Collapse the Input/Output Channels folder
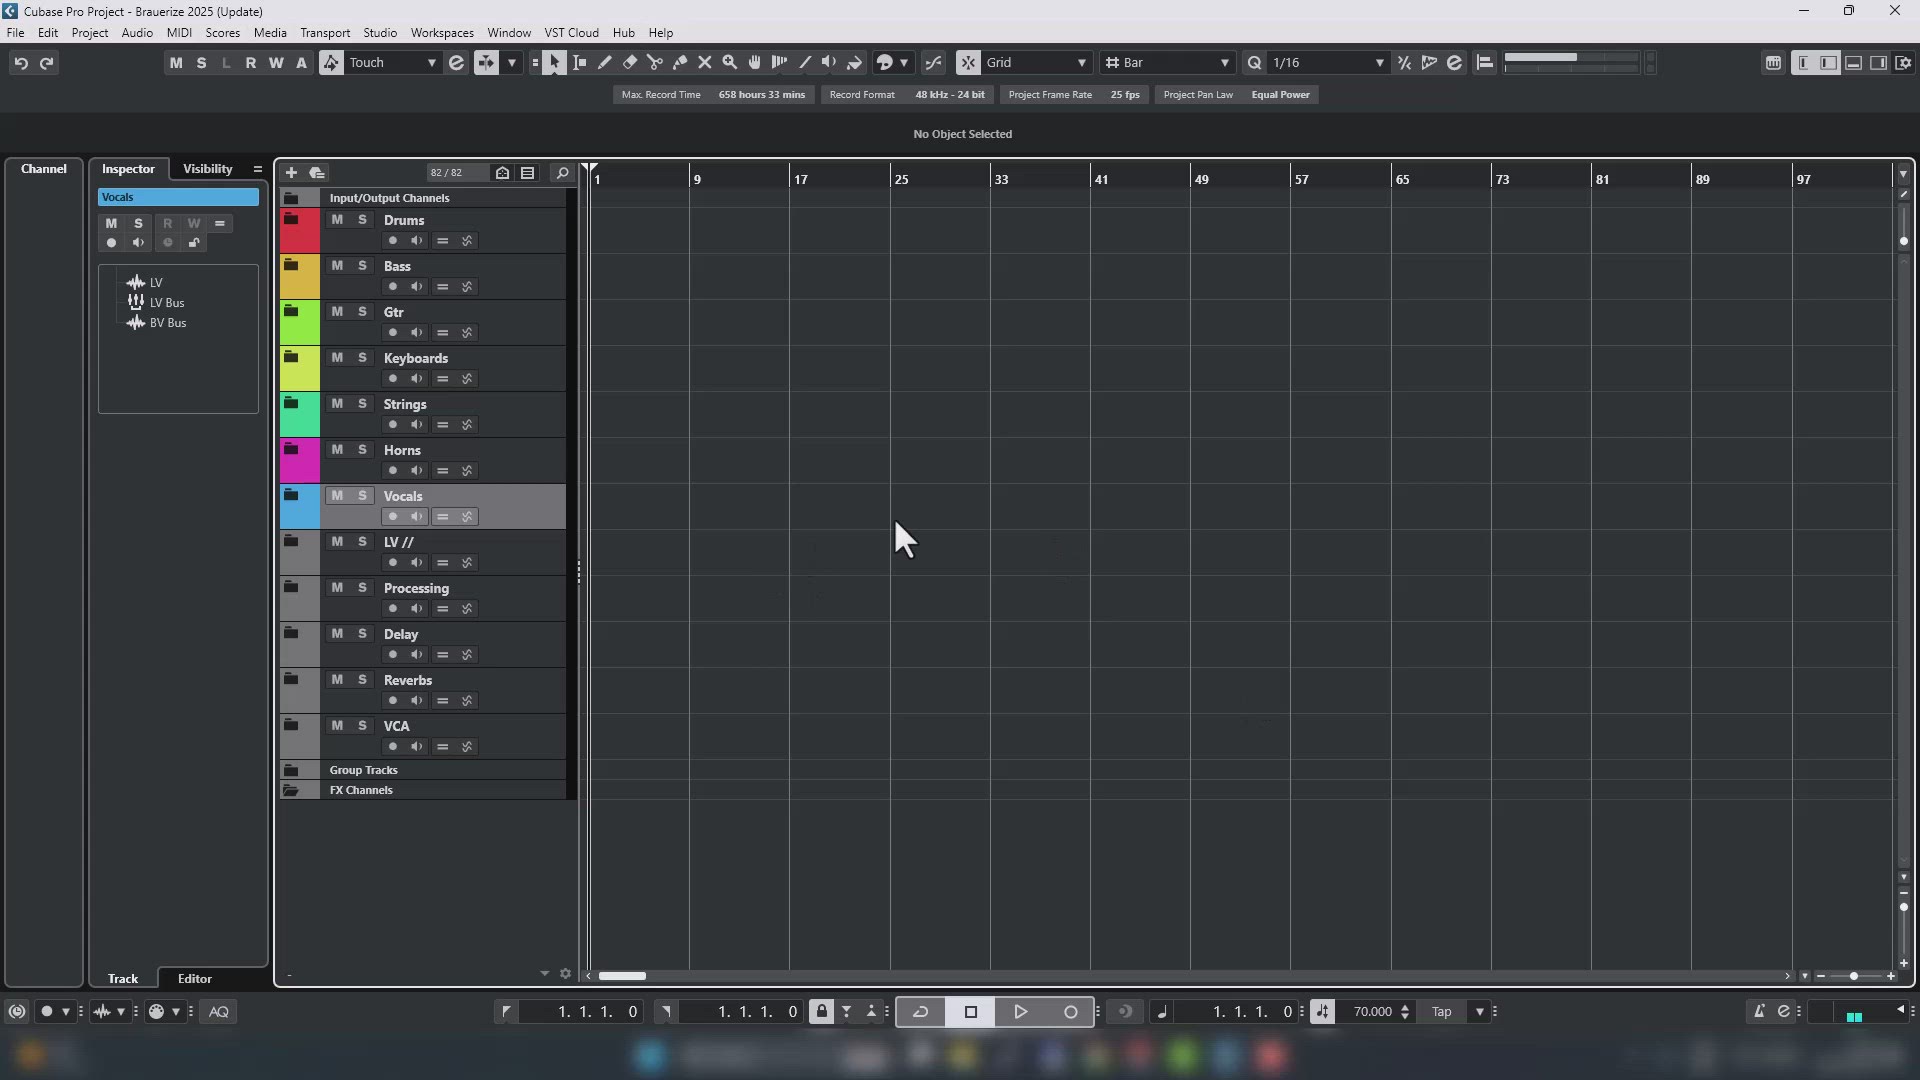The width and height of the screenshot is (1920, 1080). 291,198
